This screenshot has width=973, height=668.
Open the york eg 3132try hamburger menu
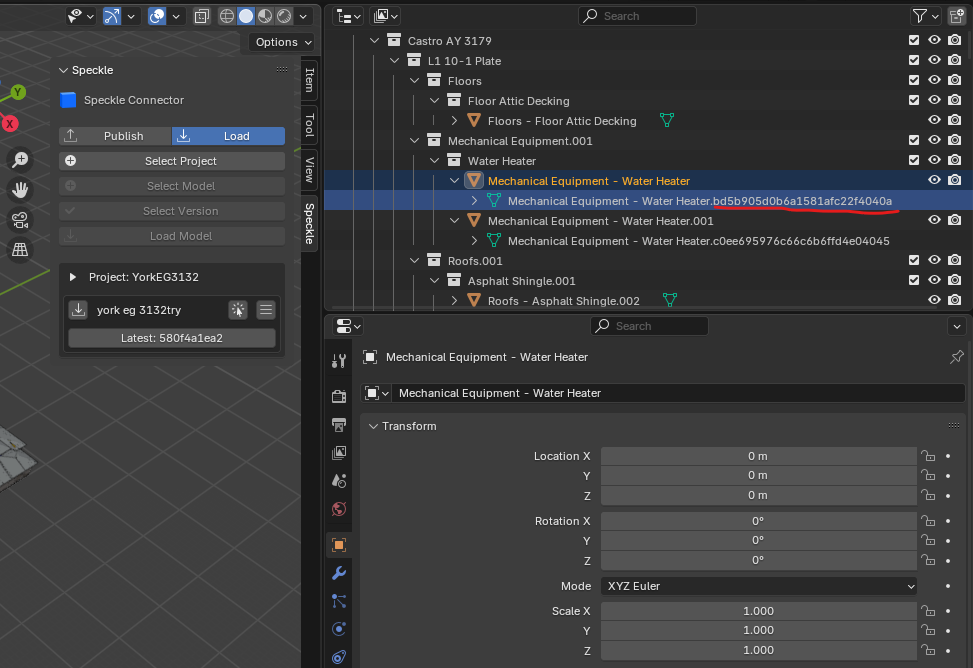(x=266, y=309)
